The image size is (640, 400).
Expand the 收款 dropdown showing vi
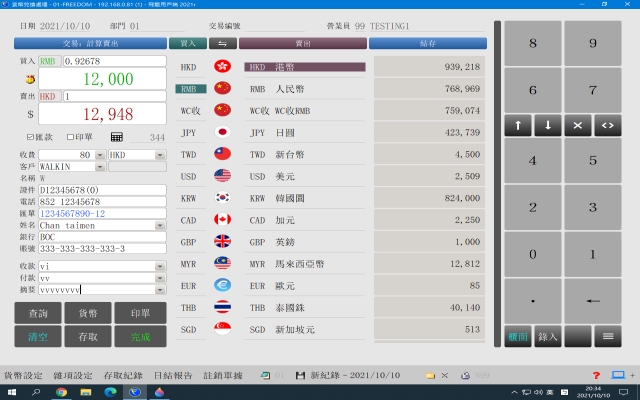[160, 267]
